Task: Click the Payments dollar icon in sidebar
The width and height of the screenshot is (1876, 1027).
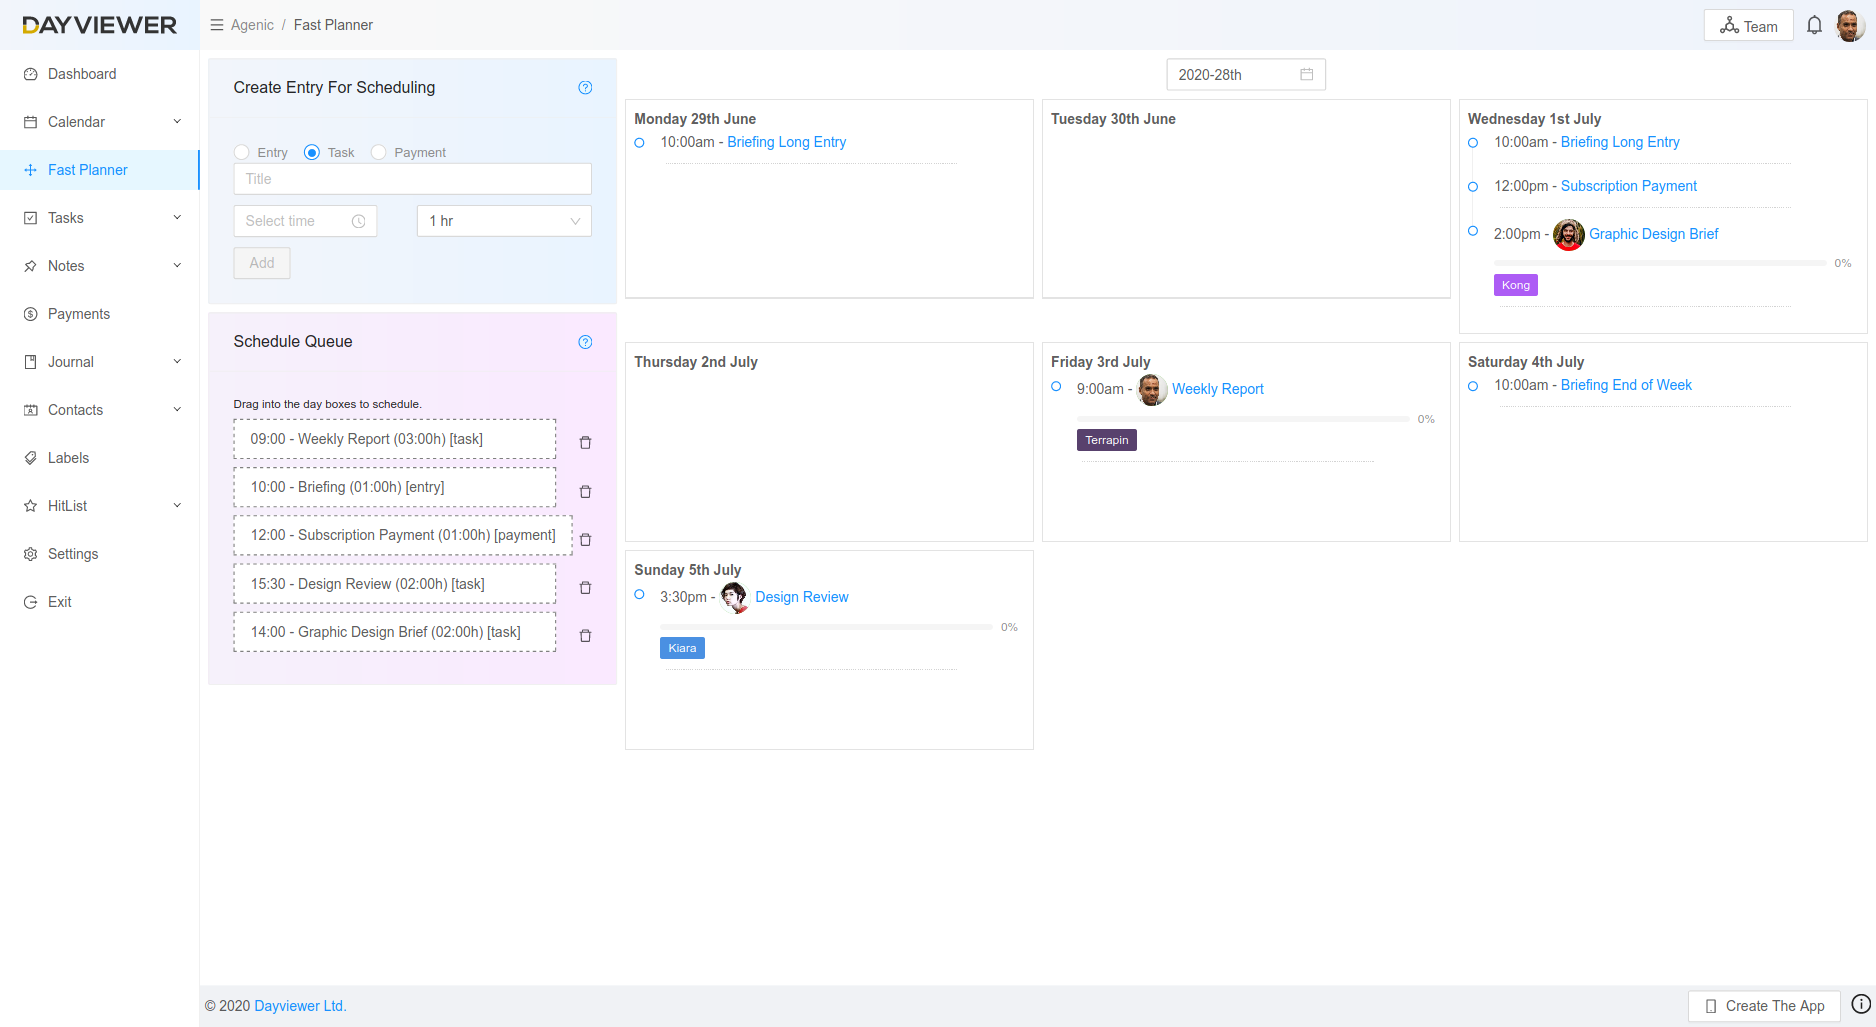Action: coord(30,314)
